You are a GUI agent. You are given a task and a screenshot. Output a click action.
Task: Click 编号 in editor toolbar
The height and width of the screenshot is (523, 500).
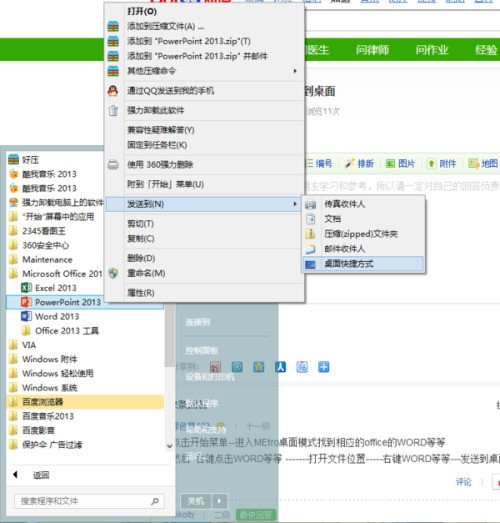tap(324, 163)
